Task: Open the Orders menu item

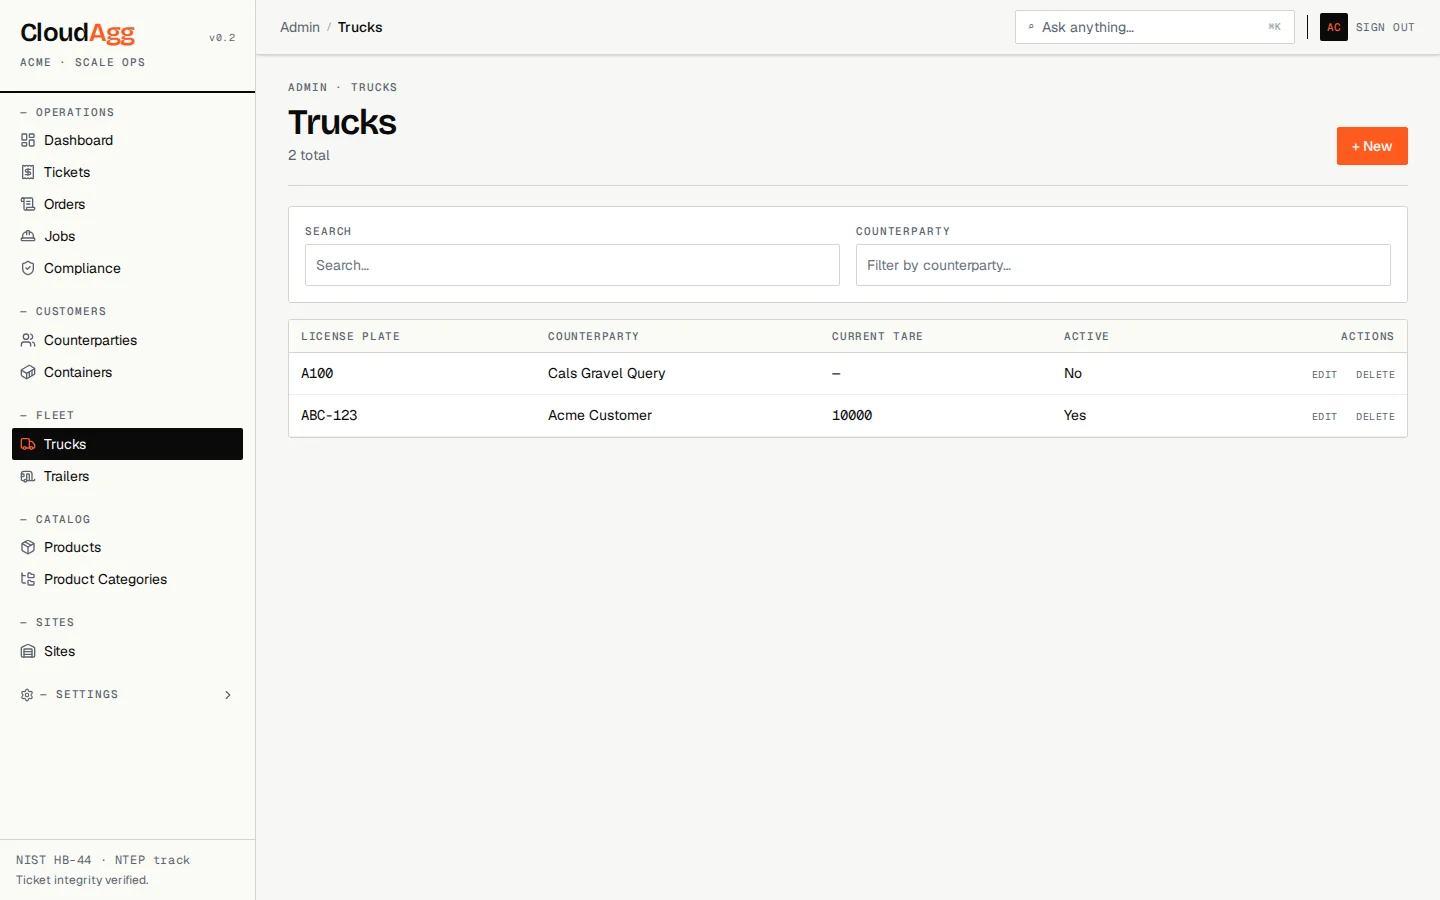Action: (127, 204)
